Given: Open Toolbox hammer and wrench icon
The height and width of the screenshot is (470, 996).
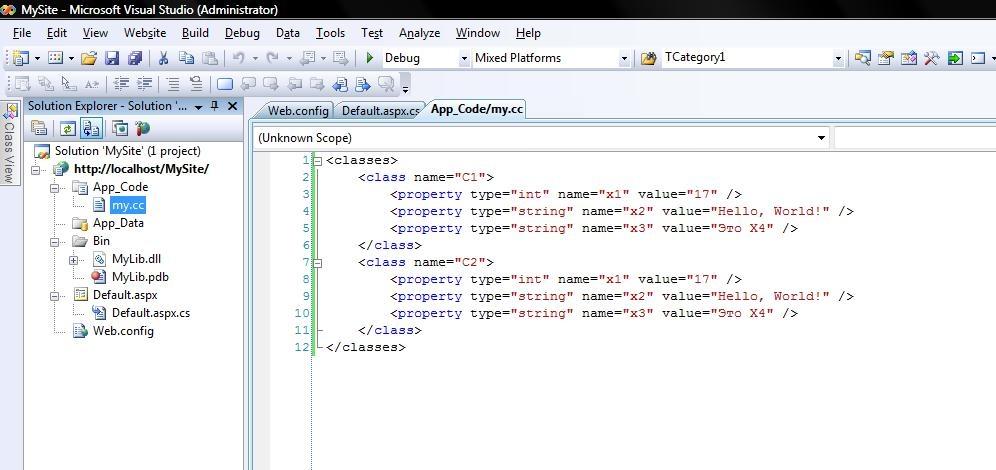Looking at the screenshot, I should point(931,58).
